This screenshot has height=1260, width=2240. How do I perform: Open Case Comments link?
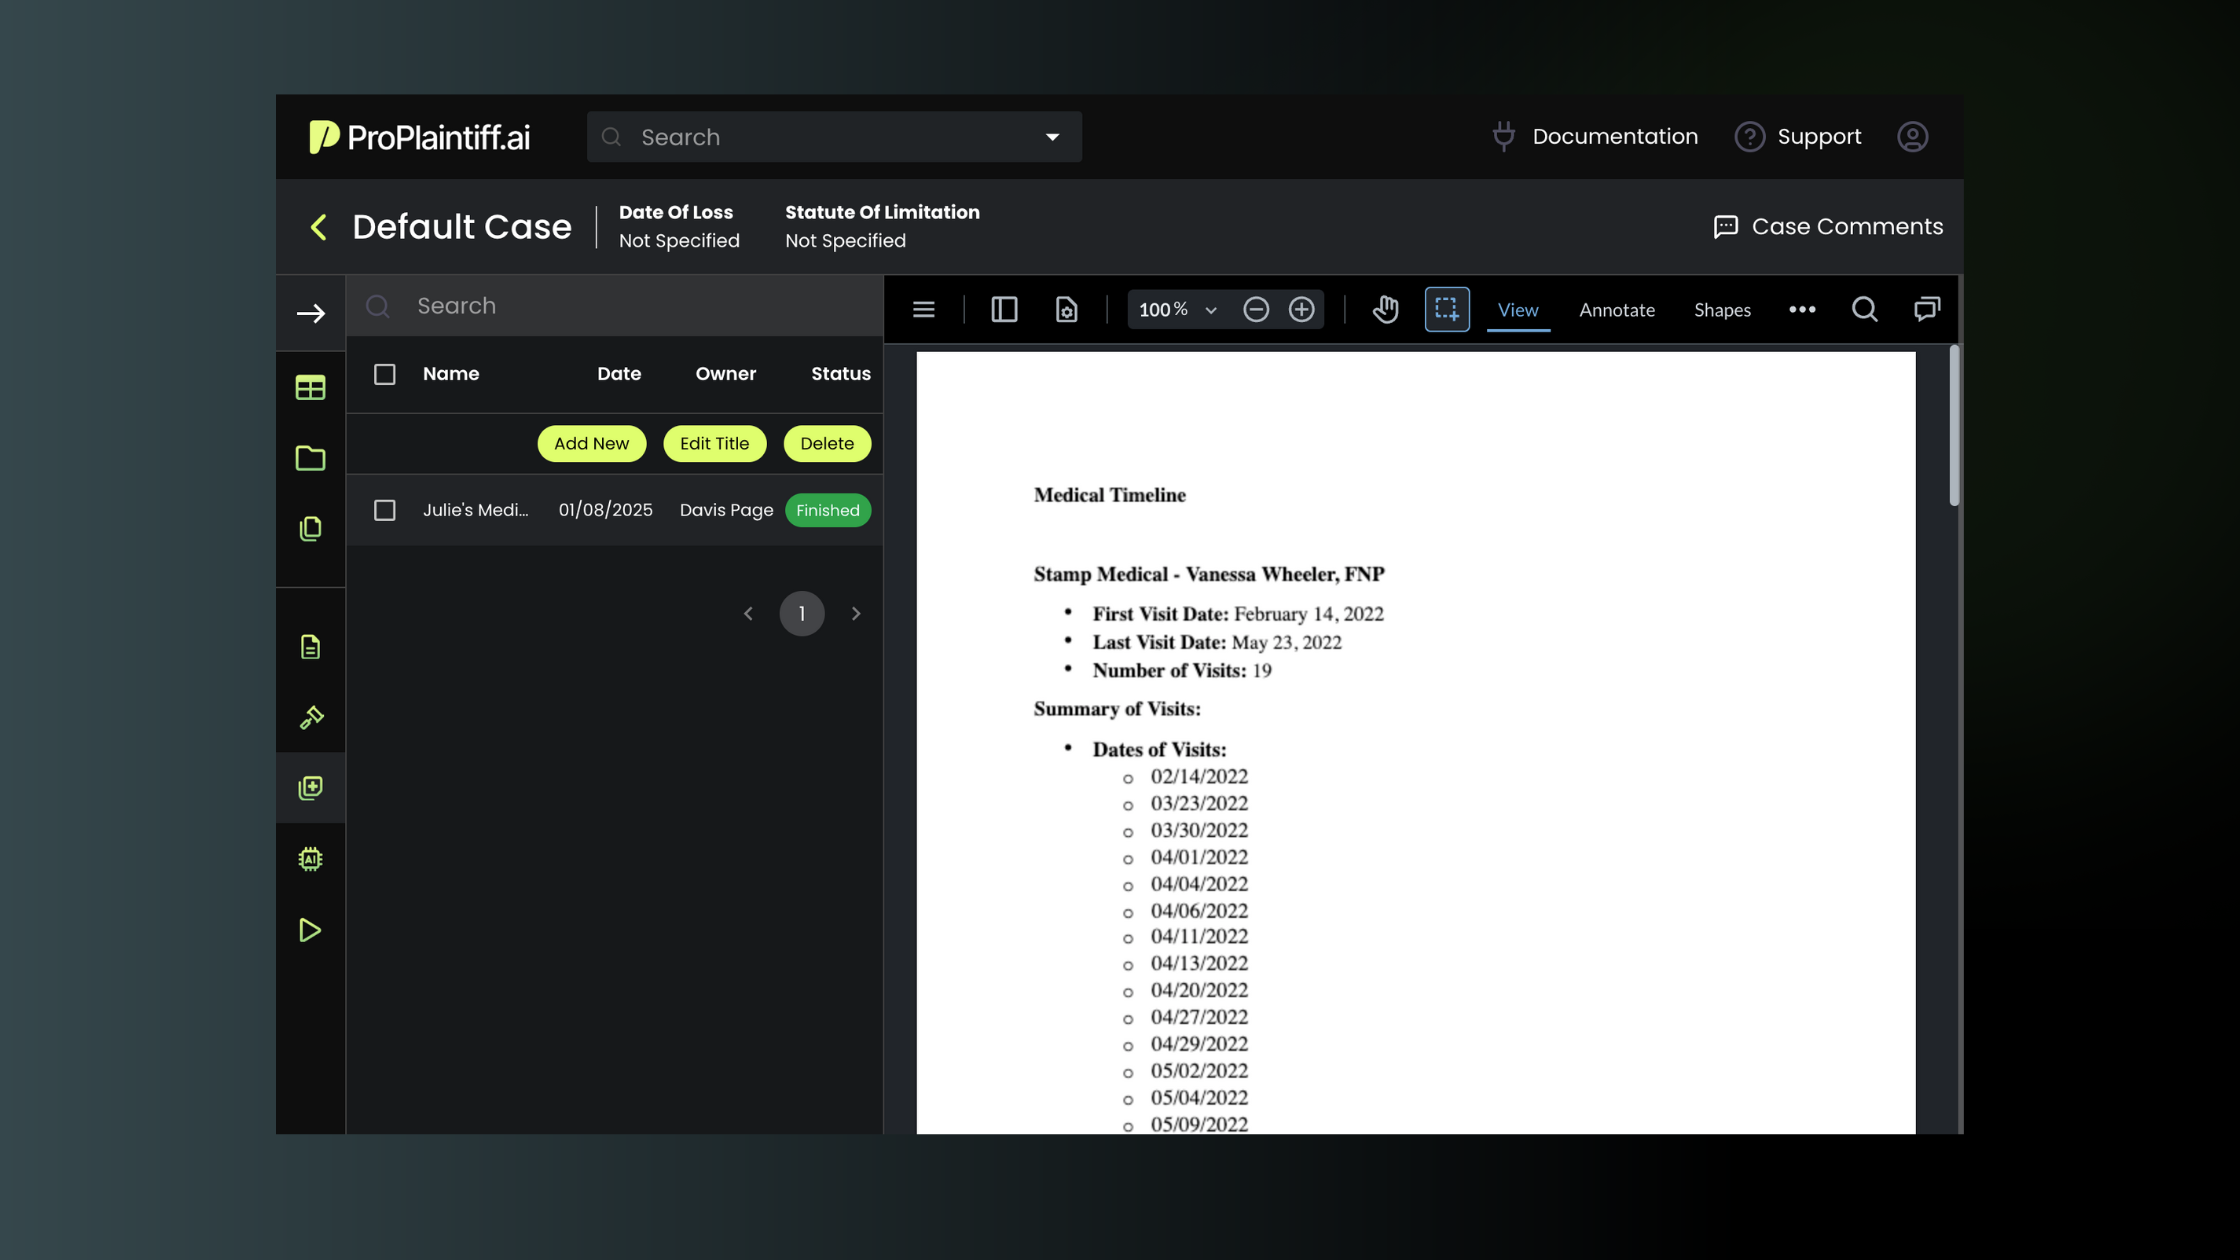tap(1827, 227)
